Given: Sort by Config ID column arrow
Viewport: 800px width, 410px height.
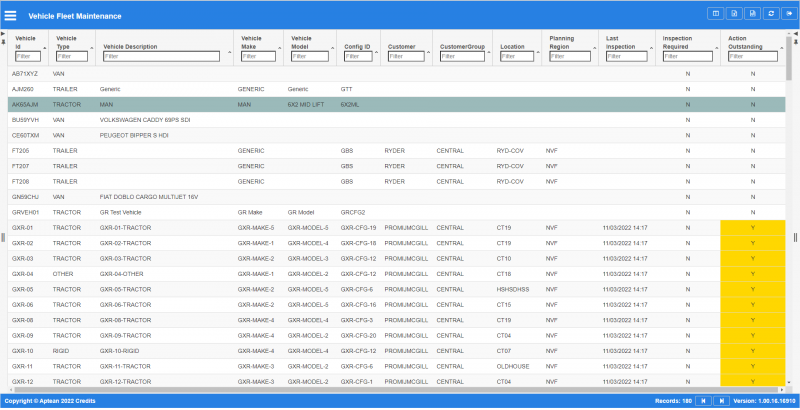Looking at the screenshot, I should tap(377, 52).
